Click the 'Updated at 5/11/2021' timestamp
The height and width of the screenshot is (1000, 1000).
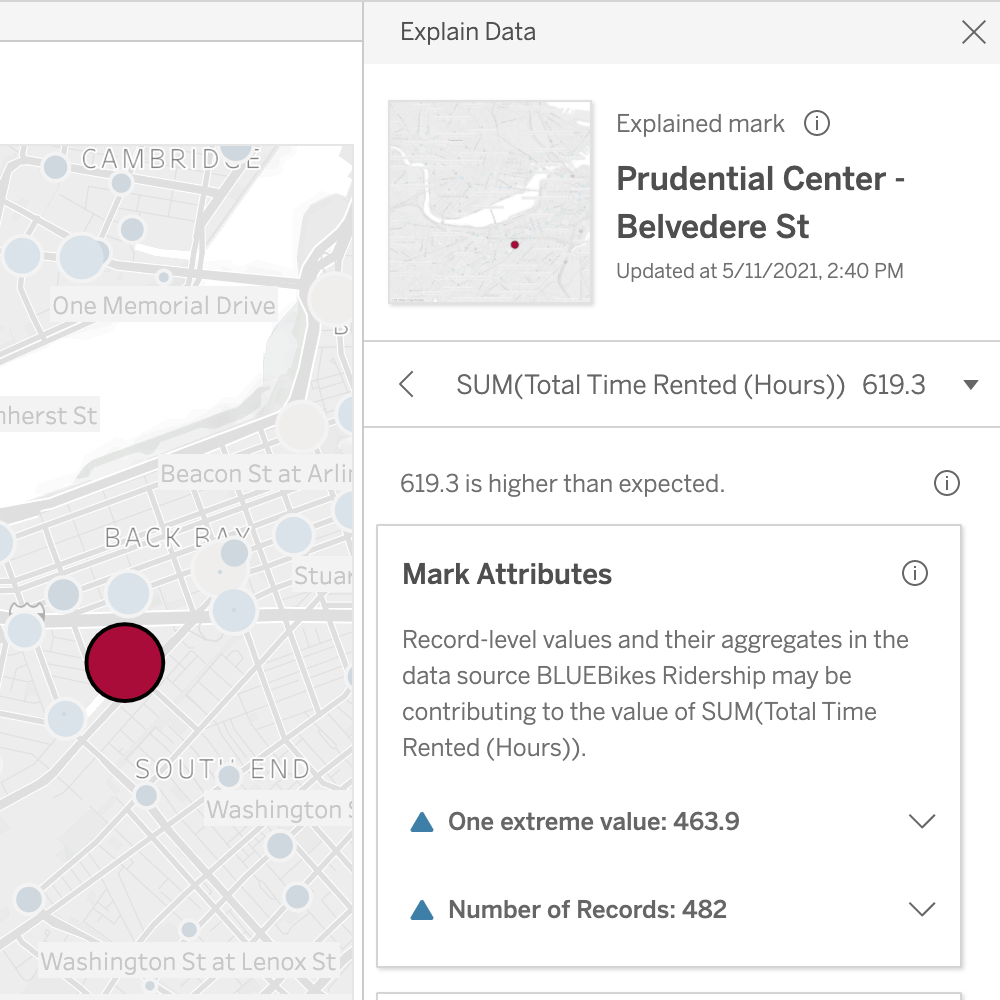pos(760,270)
